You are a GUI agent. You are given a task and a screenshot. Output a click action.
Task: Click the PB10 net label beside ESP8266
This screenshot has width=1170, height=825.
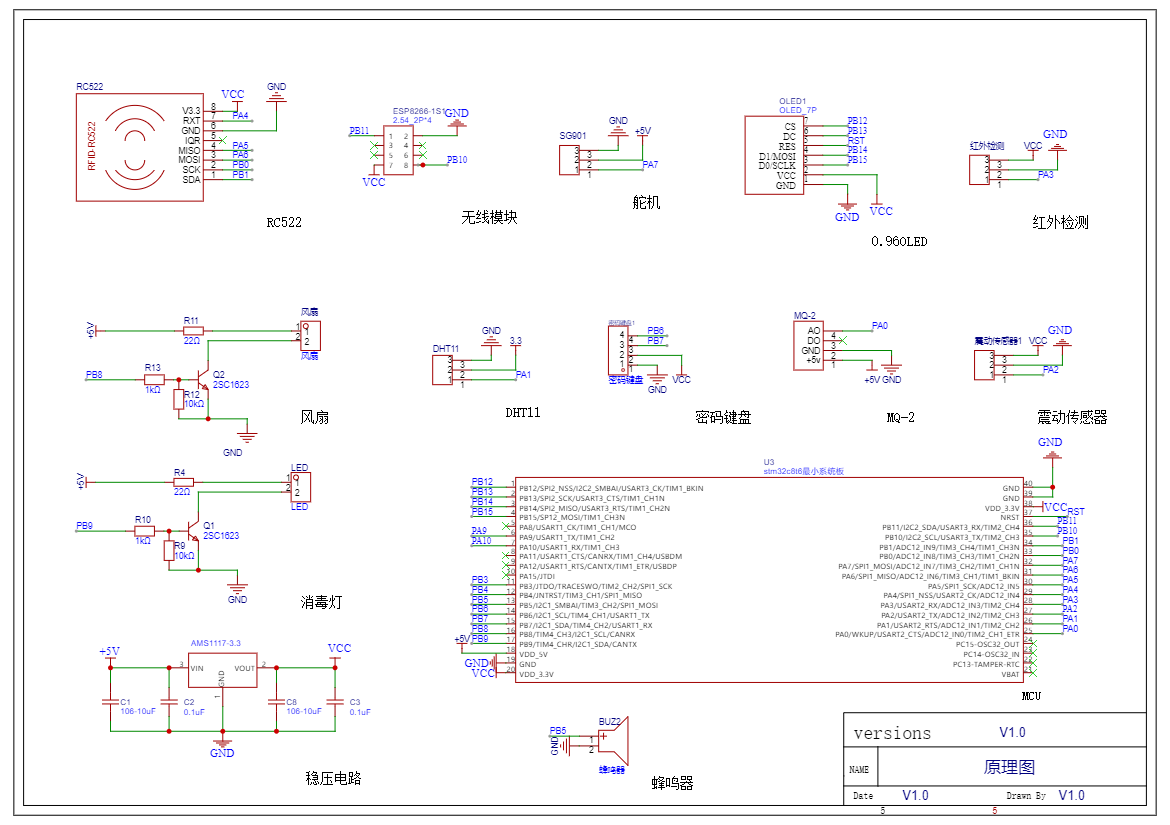(457, 160)
